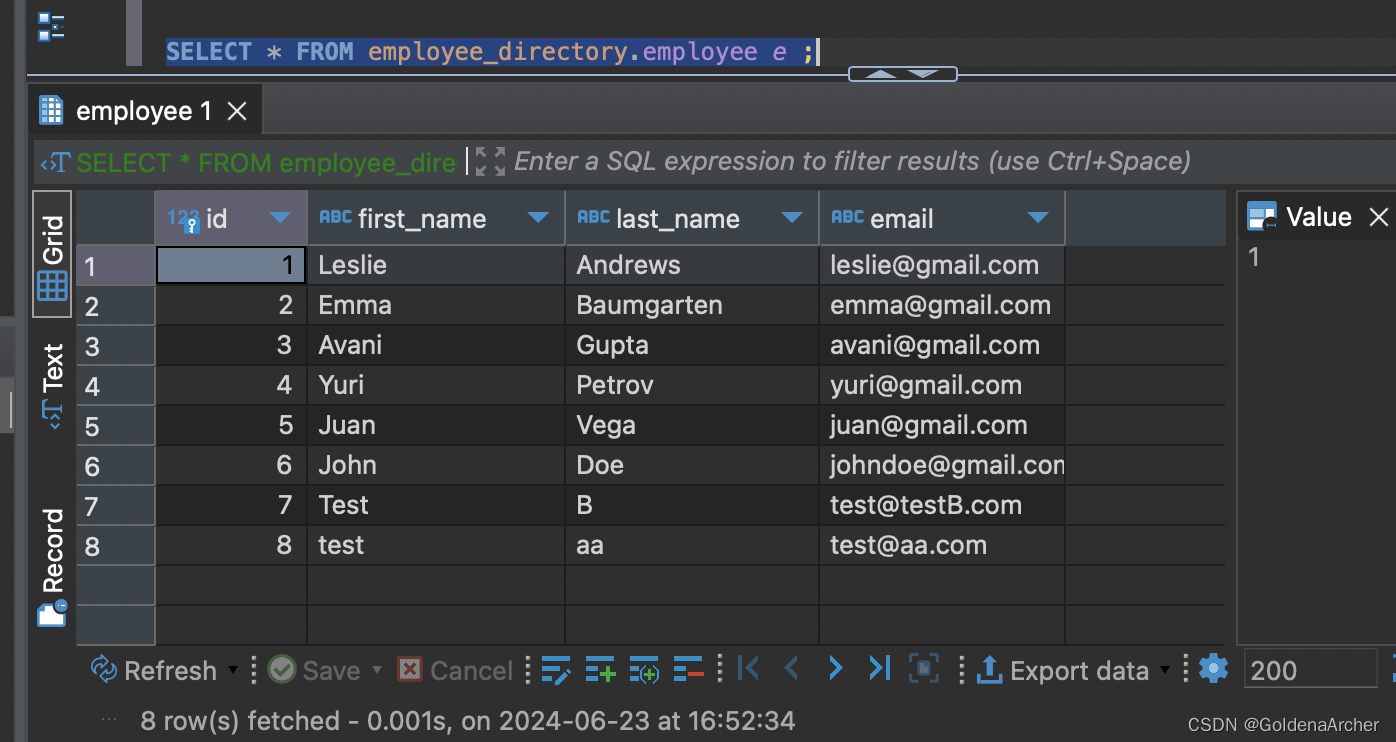Click the Export data button

point(1062,669)
